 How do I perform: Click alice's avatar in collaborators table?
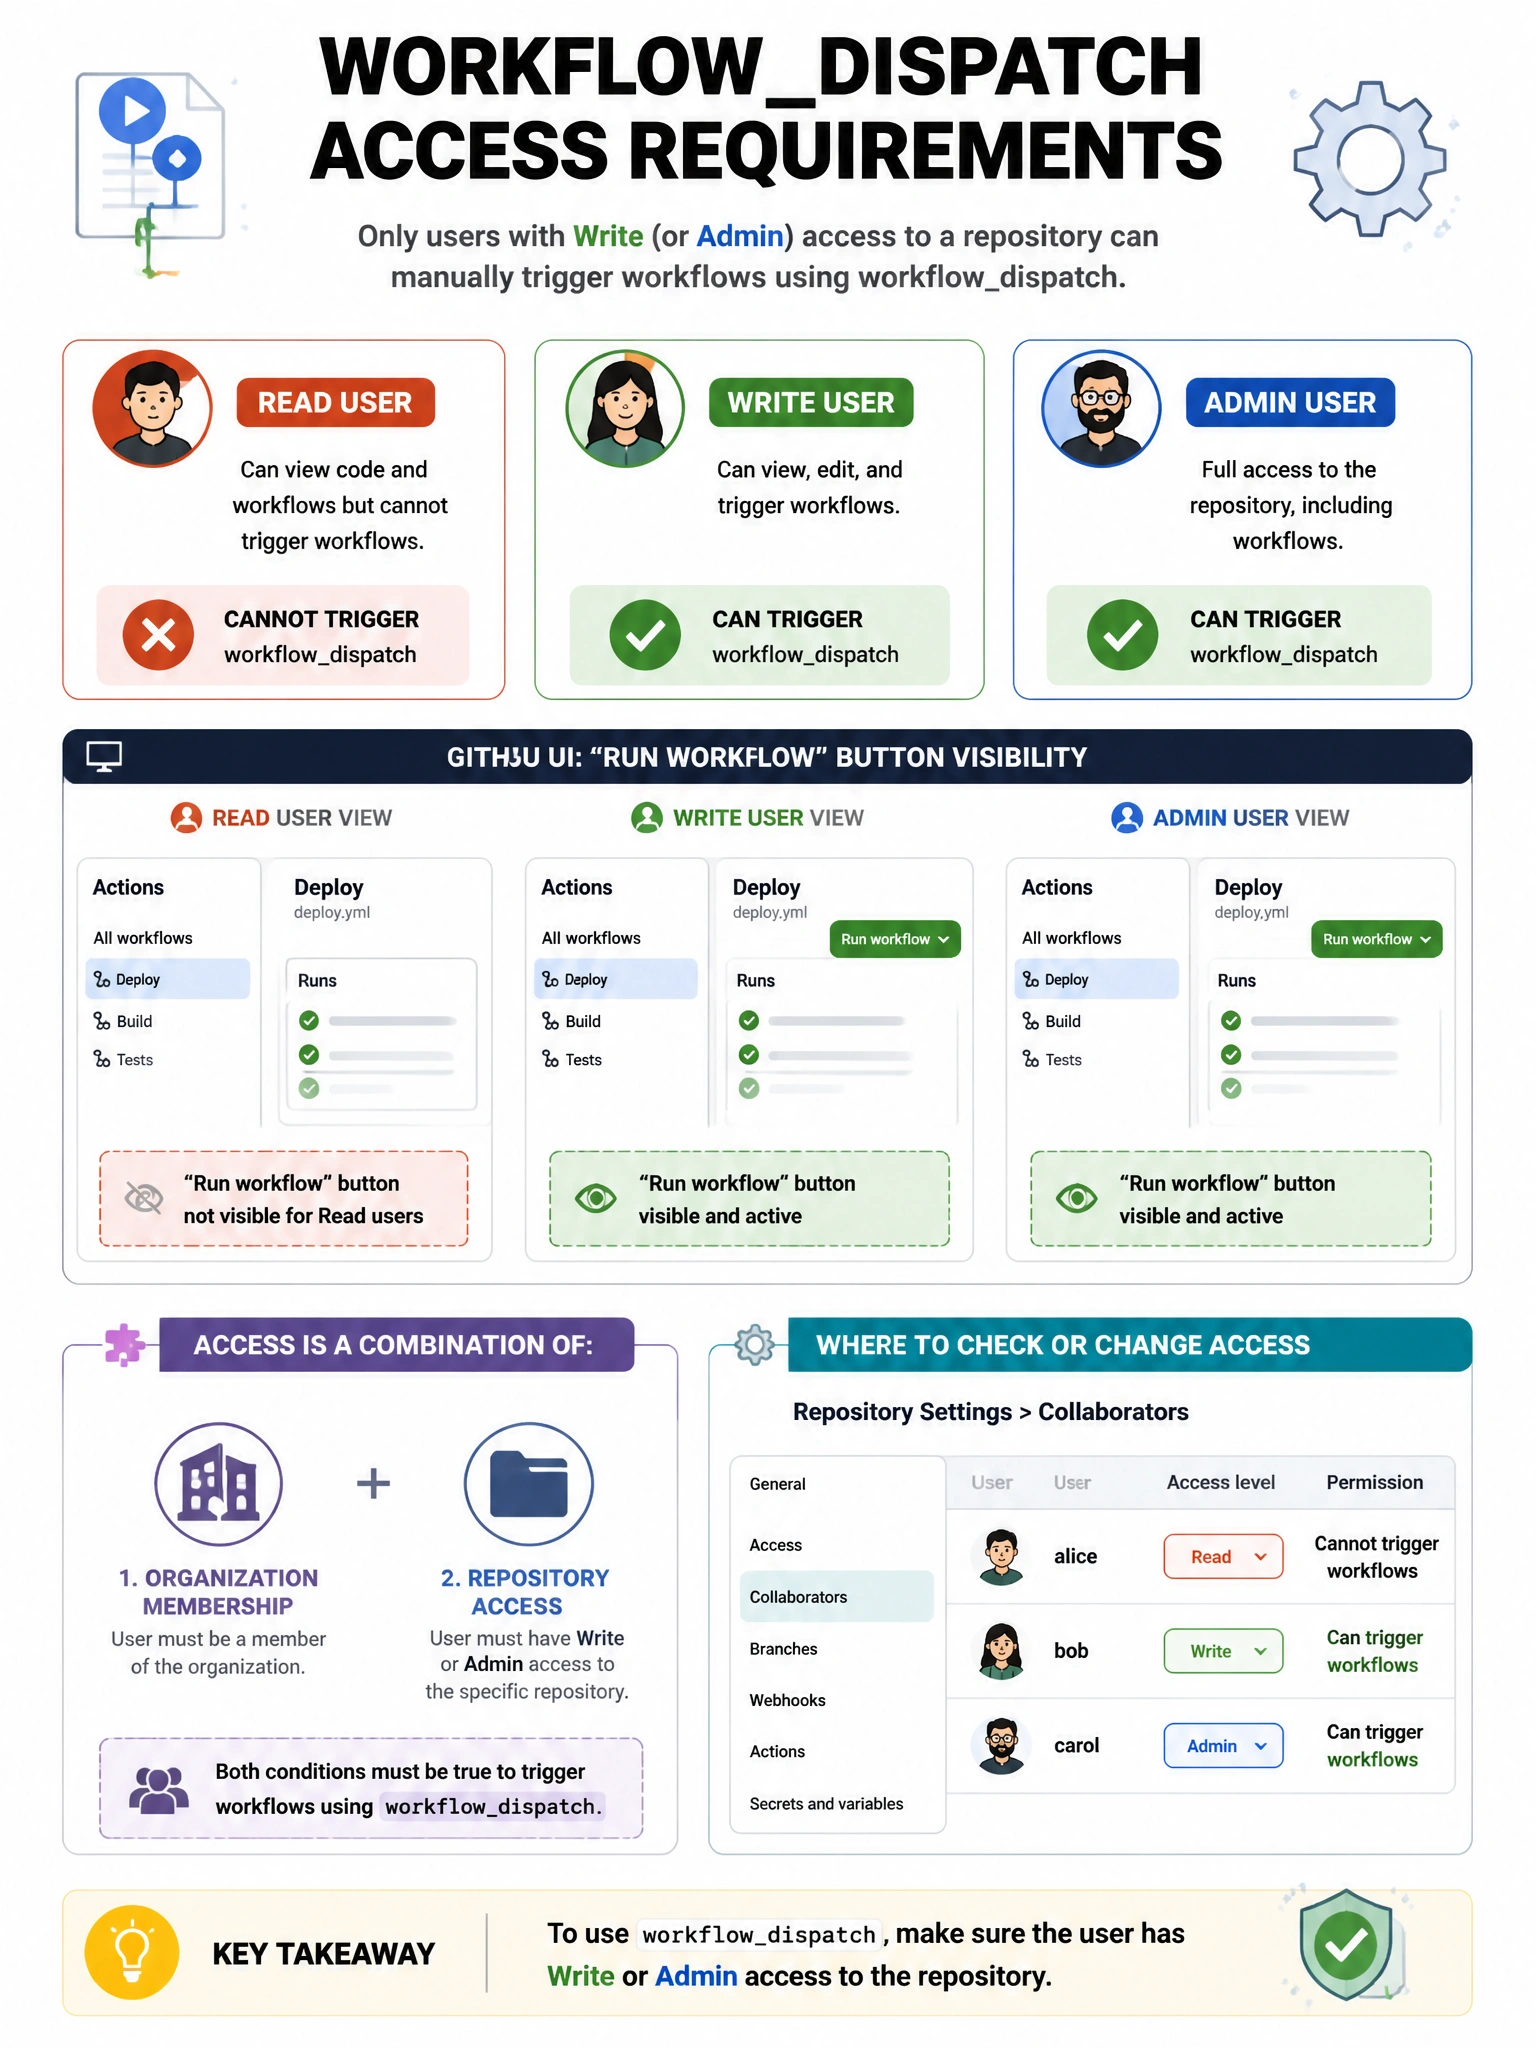tap(1000, 1557)
